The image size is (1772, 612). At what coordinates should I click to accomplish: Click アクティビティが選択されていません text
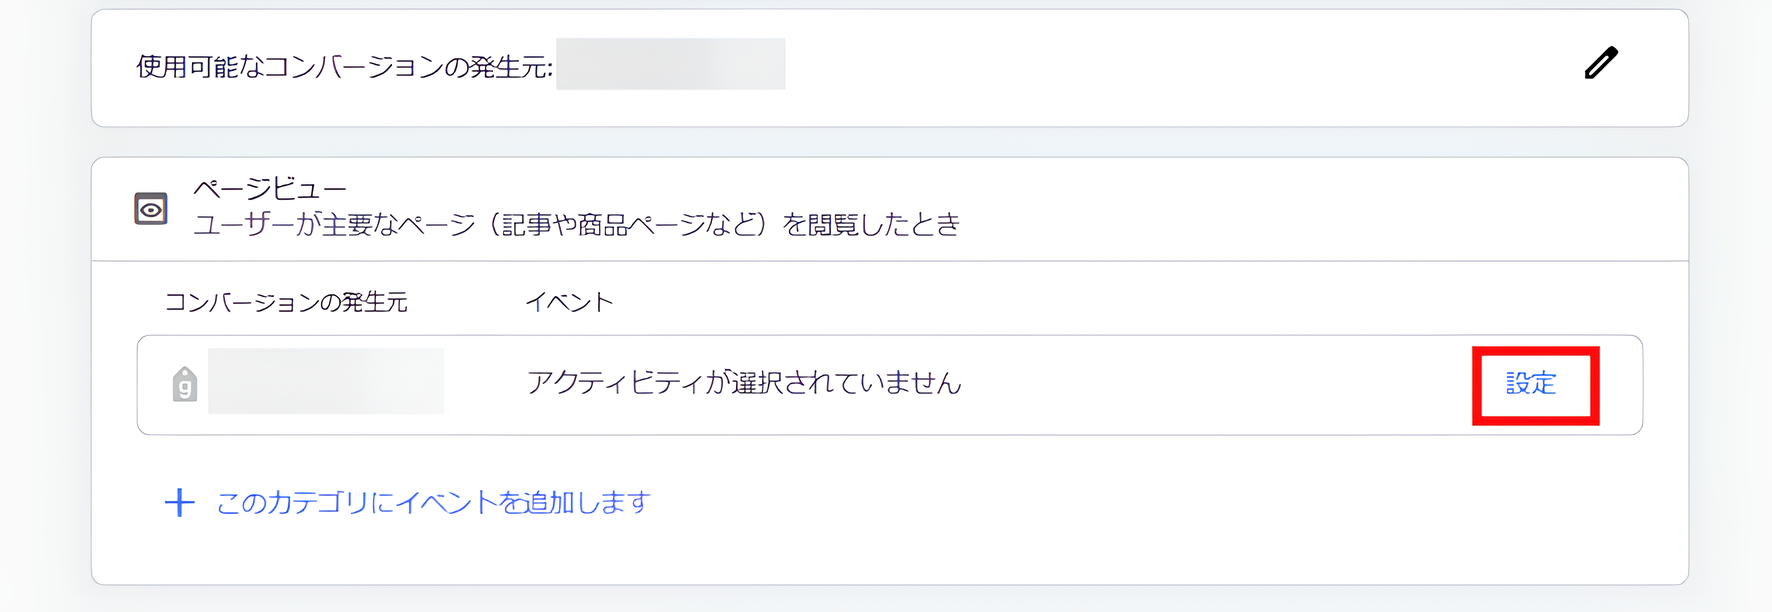744,381
